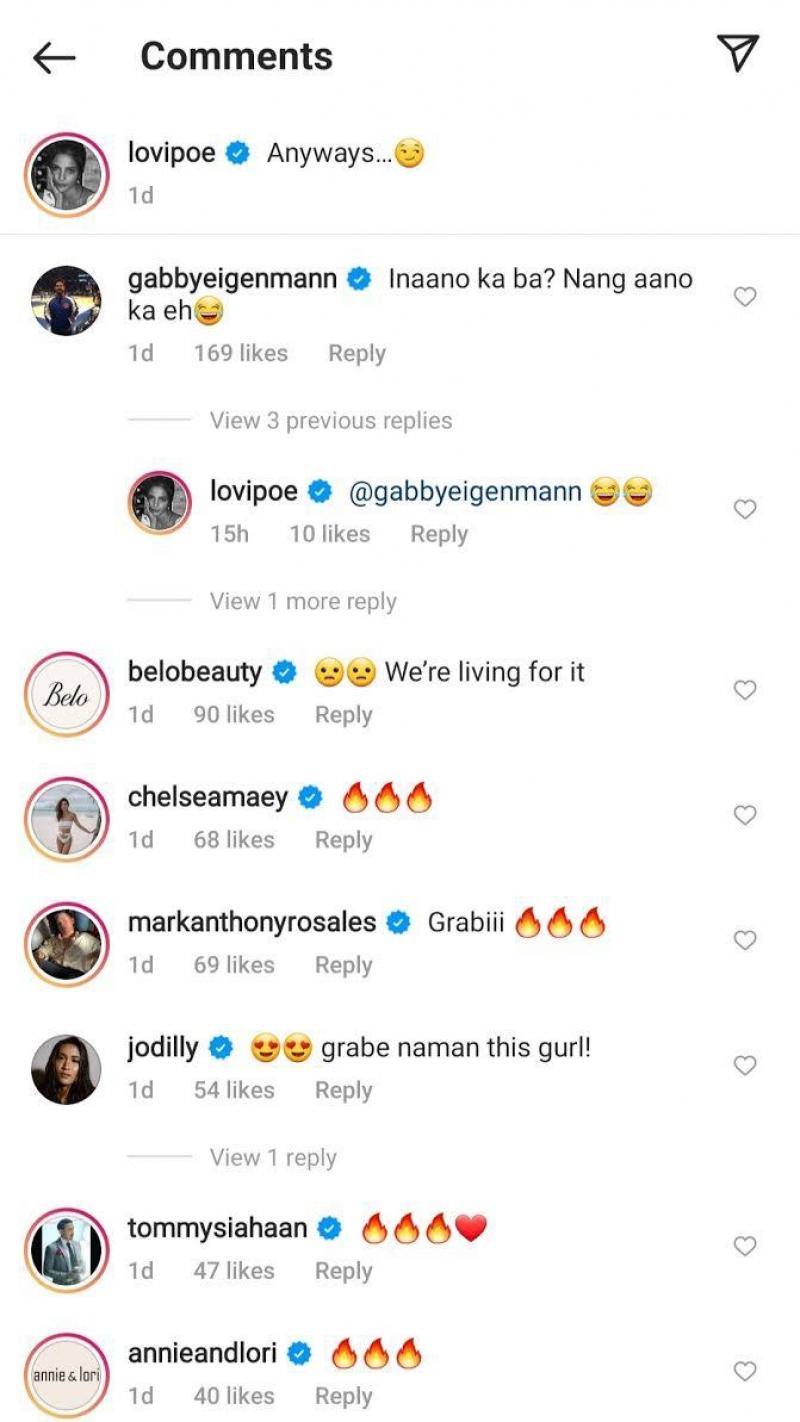This screenshot has width=800, height=1422.
Task: Reply to belobeauty's comment
Action: 343,715
